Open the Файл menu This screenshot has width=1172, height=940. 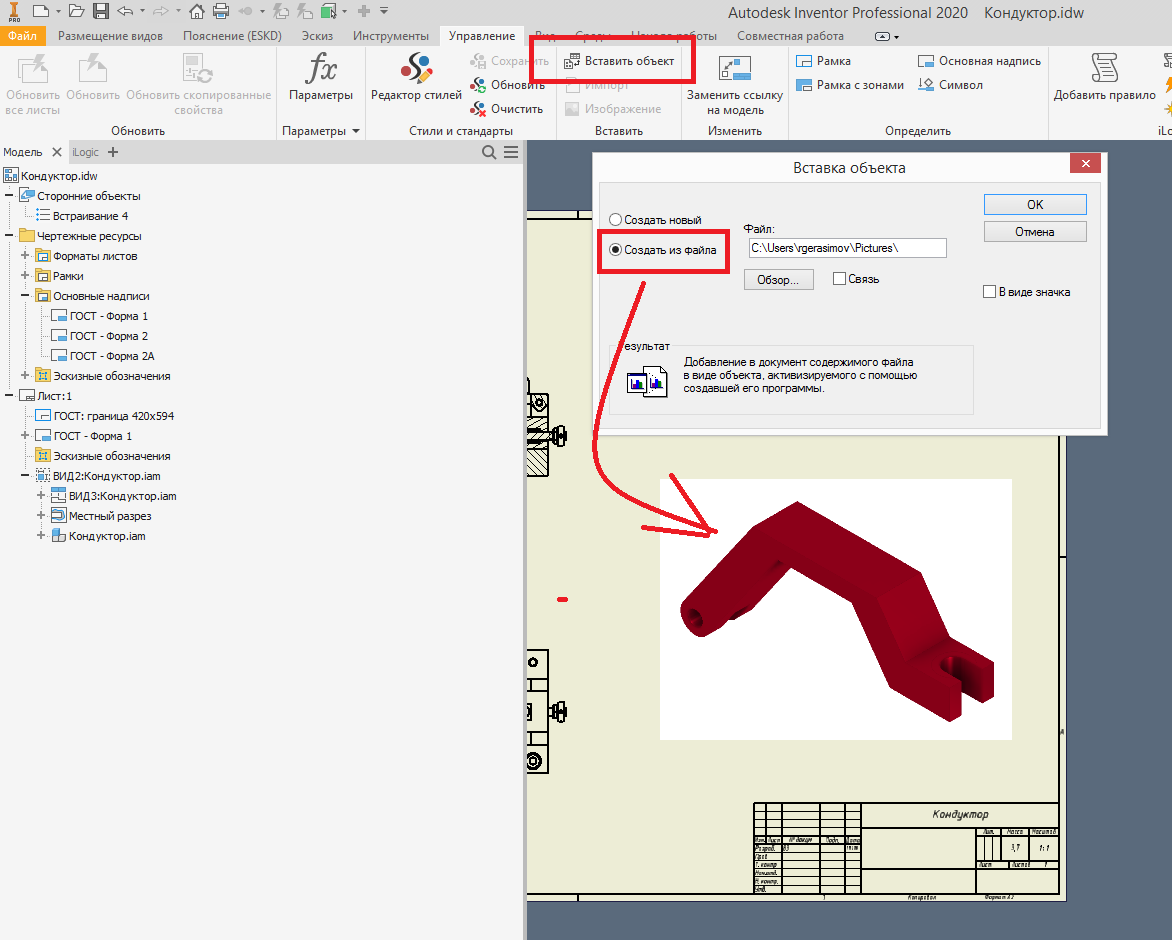[x=22, y=36]
